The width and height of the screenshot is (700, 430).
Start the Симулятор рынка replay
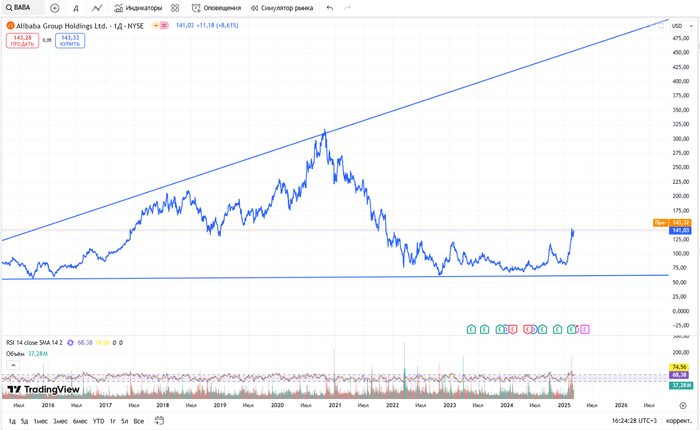[x=282, y=8]
